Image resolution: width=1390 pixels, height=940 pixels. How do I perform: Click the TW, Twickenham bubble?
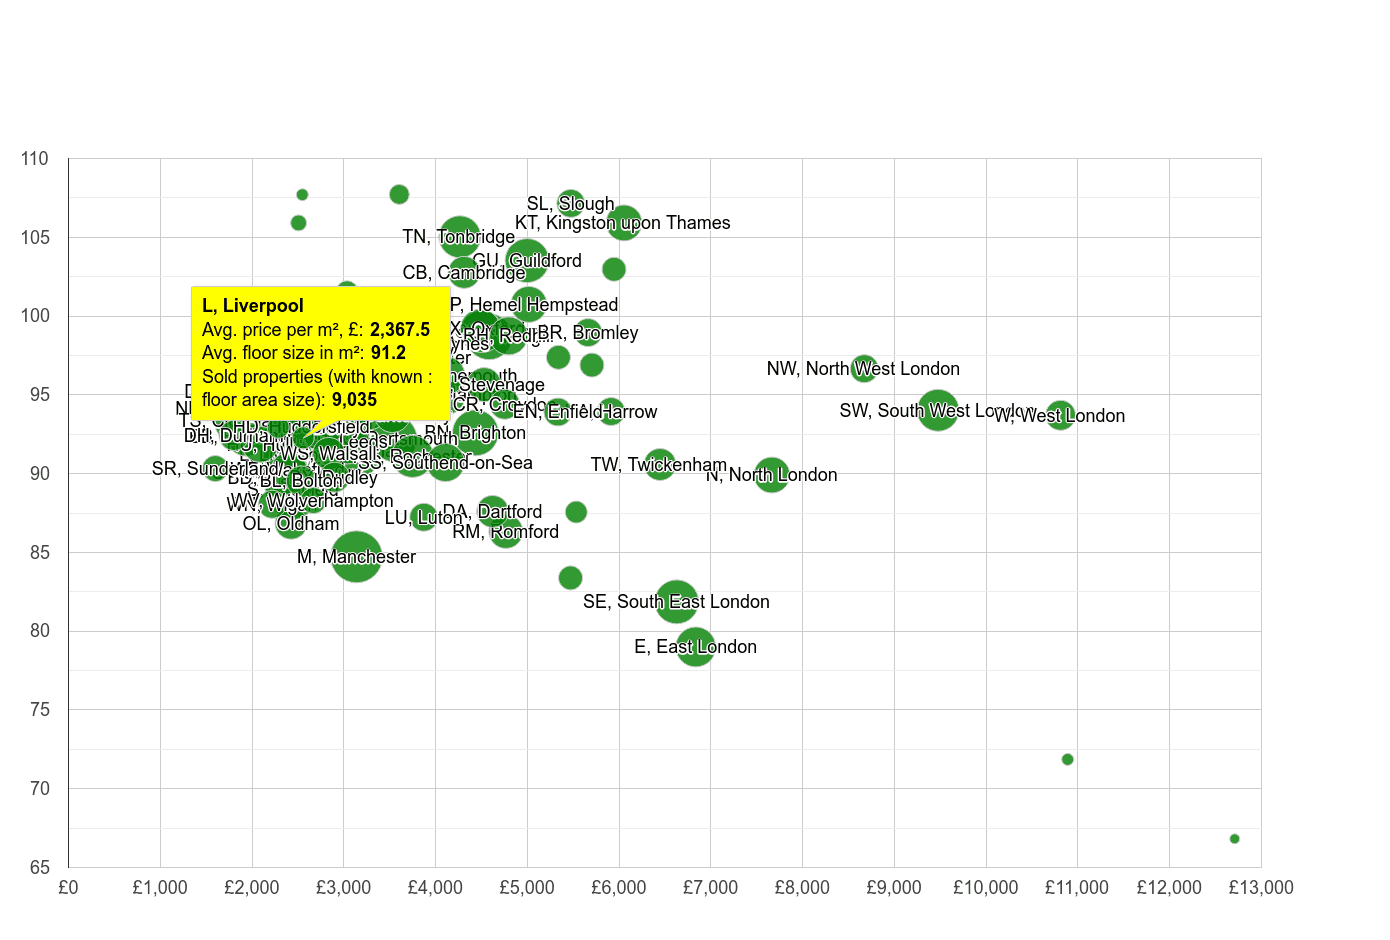coord(660,464)
